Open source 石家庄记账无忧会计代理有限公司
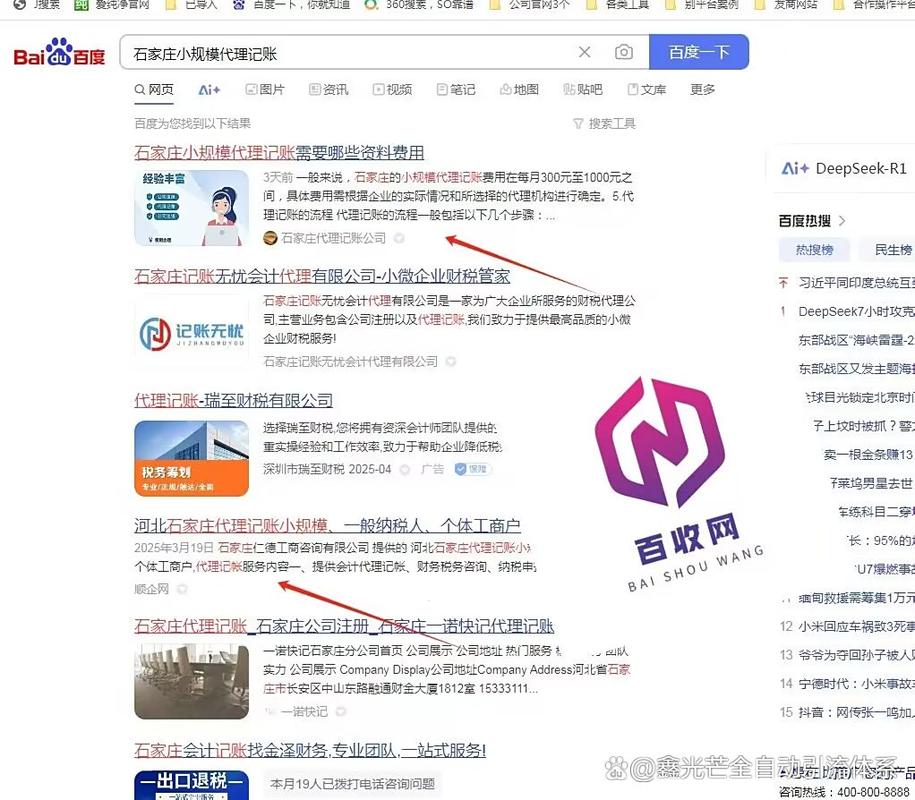Screen dimensions: 915x800 350,362
